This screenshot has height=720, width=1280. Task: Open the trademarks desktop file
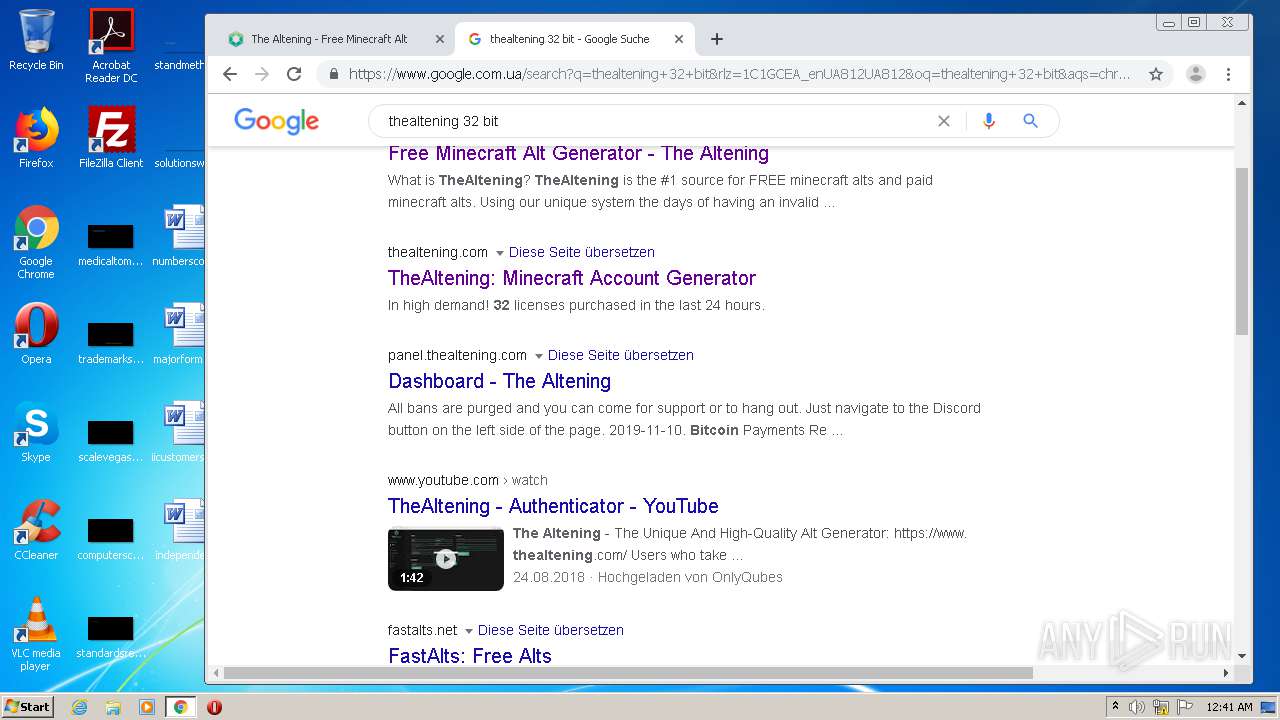(111, 342)
